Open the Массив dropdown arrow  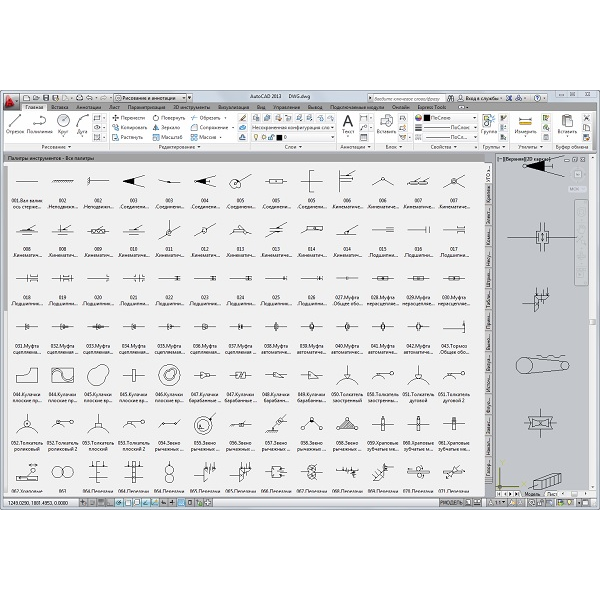pyautogui.click(x=220, y=137)
